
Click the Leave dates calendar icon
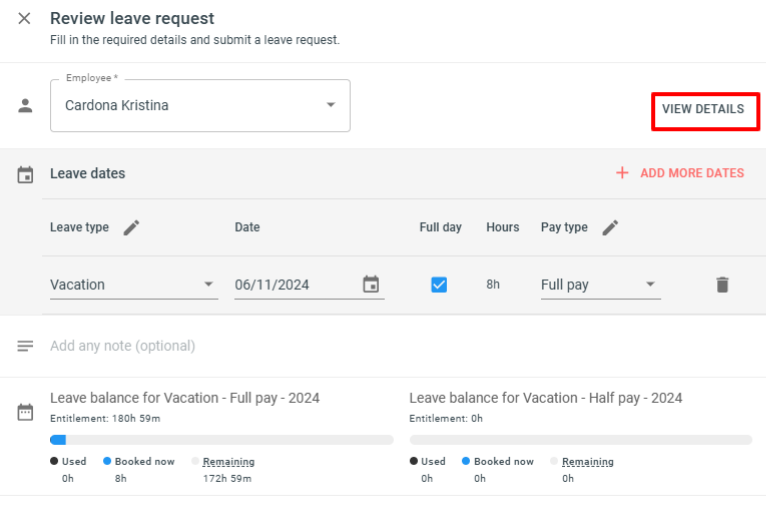pos(25,174)
